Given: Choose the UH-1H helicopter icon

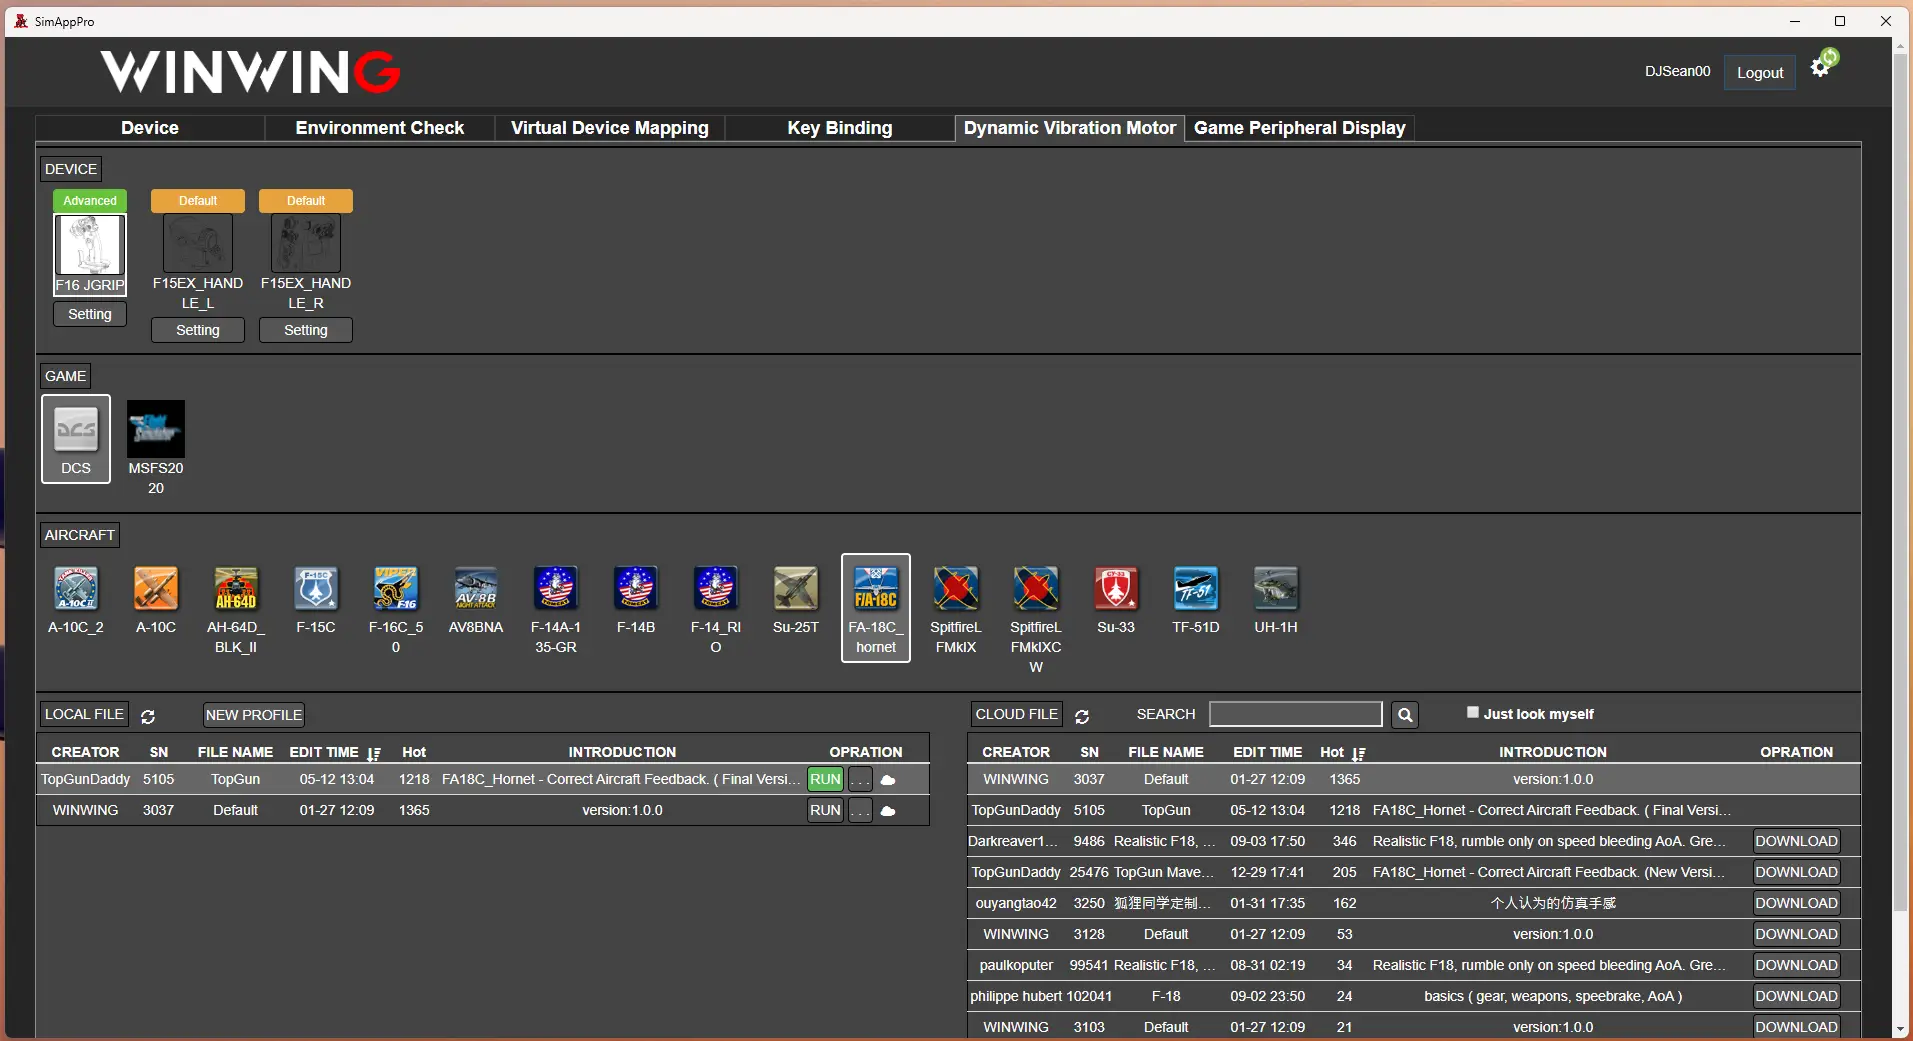Looking at the screenshot, I should (x=1276, y=589).
